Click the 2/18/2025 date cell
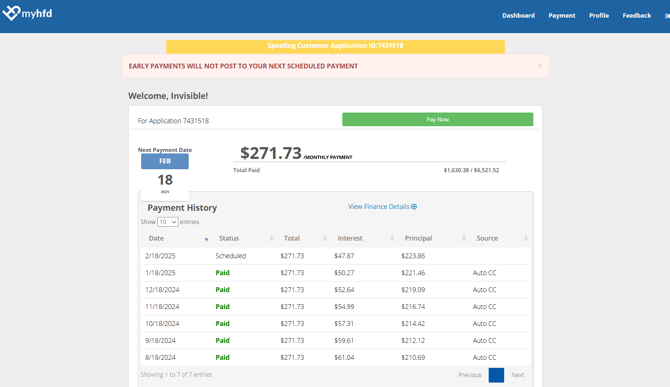This screenshot has width=670, height=387. pos(160,256)
